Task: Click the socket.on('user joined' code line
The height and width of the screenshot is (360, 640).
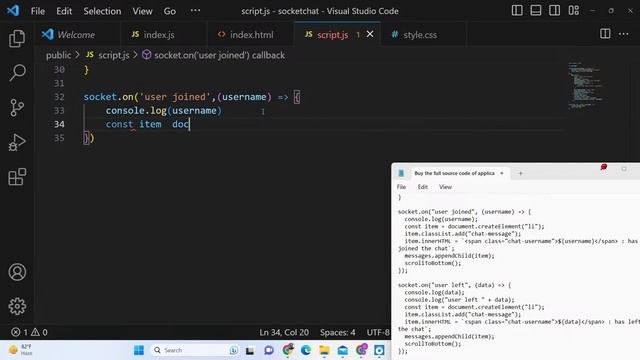Action: [x=192, y=97]
